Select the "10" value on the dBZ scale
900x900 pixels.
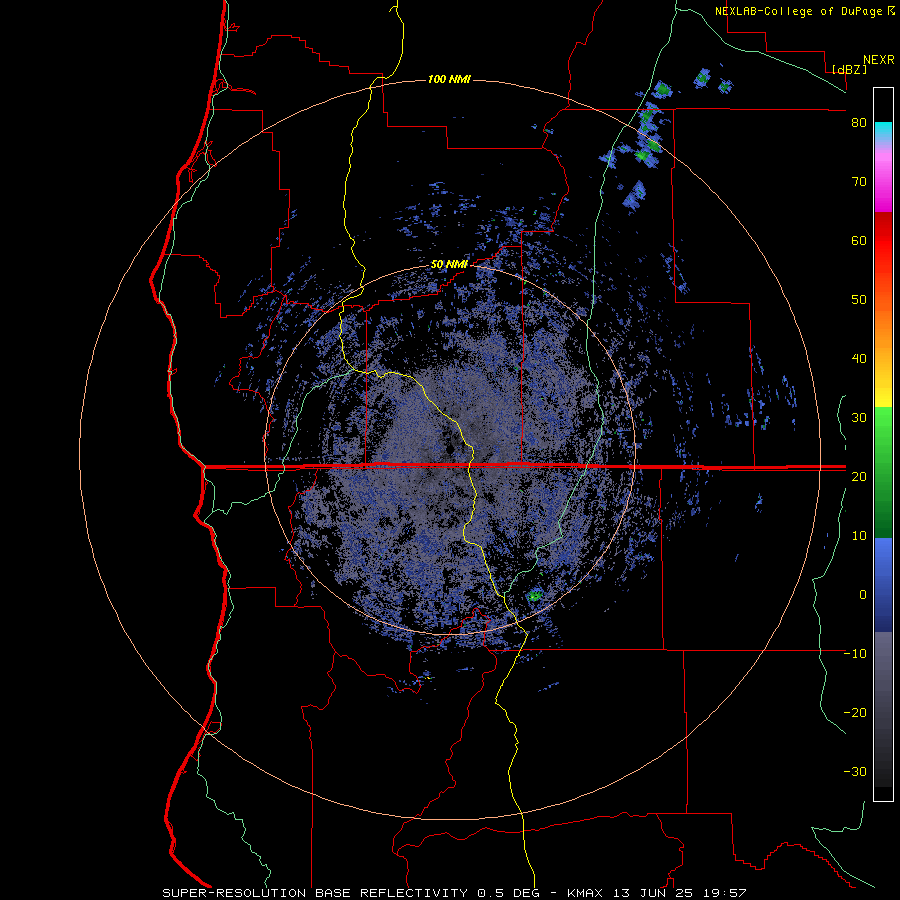859,536
